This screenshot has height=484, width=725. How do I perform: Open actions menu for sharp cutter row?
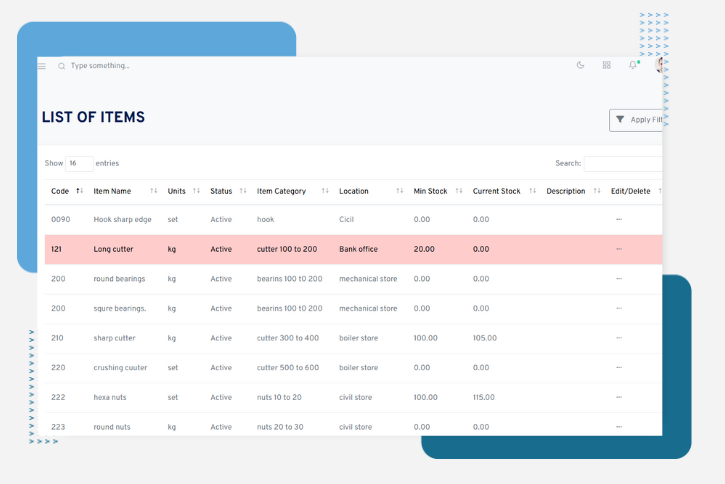click(618, 338)
